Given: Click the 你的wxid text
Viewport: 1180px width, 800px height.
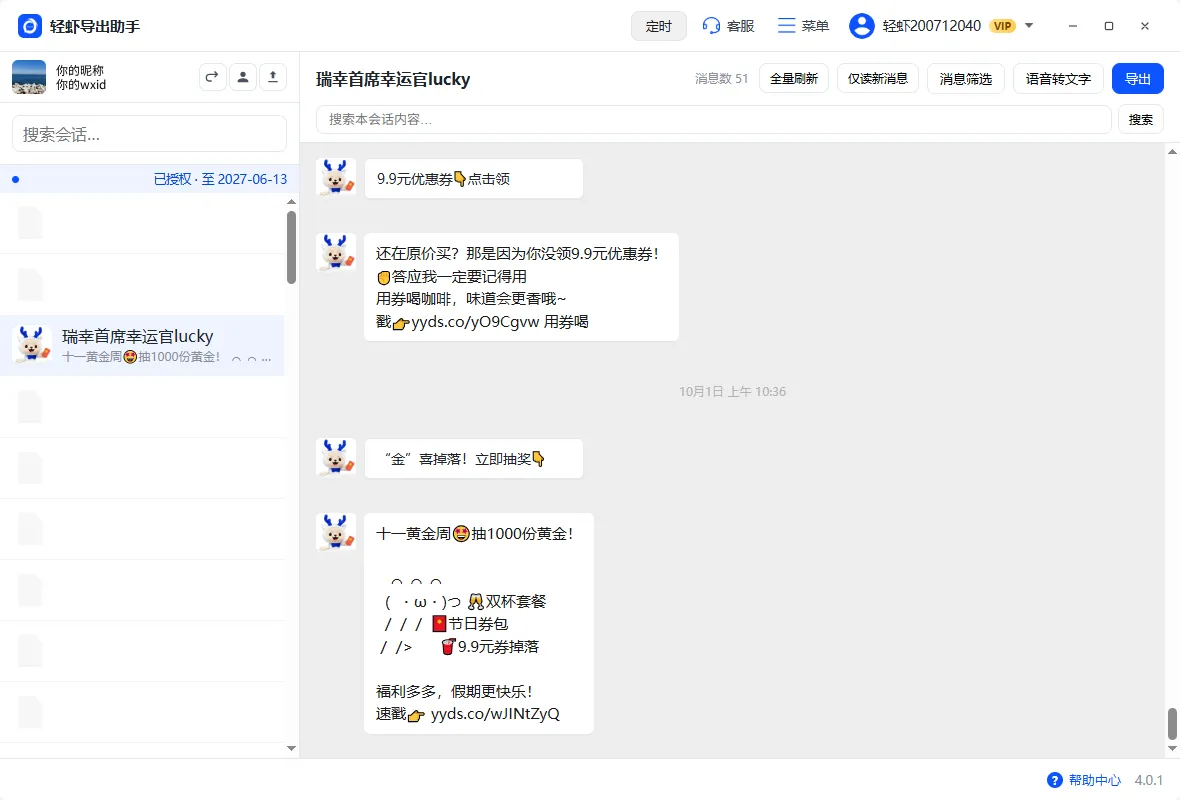Looking at the screenshot, I should (x=81, y=84).
